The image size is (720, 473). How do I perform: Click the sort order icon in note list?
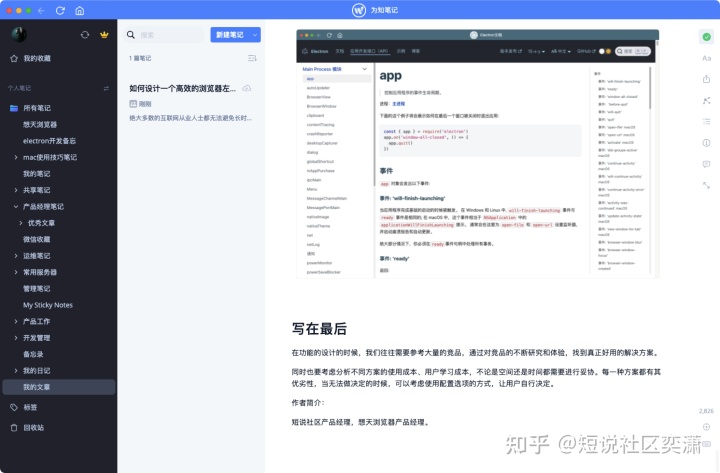252,58
